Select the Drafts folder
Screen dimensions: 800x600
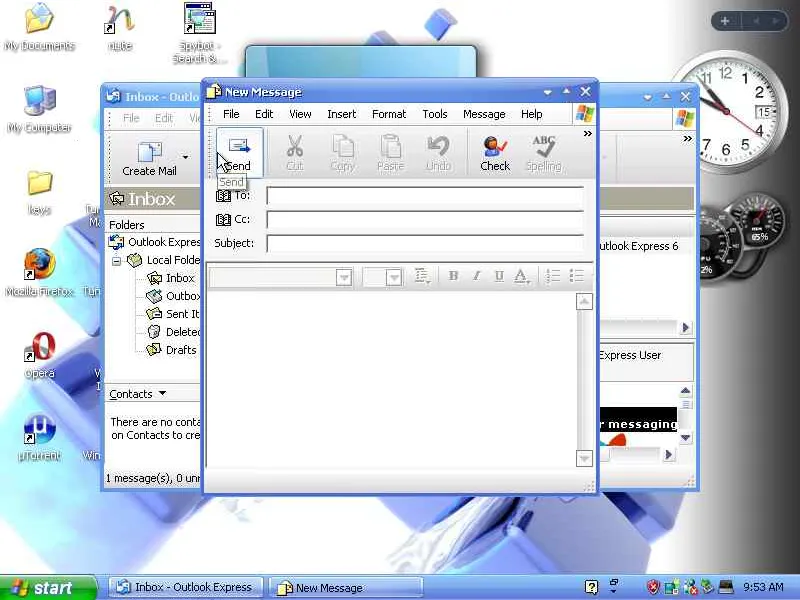(x=172, y=350)
